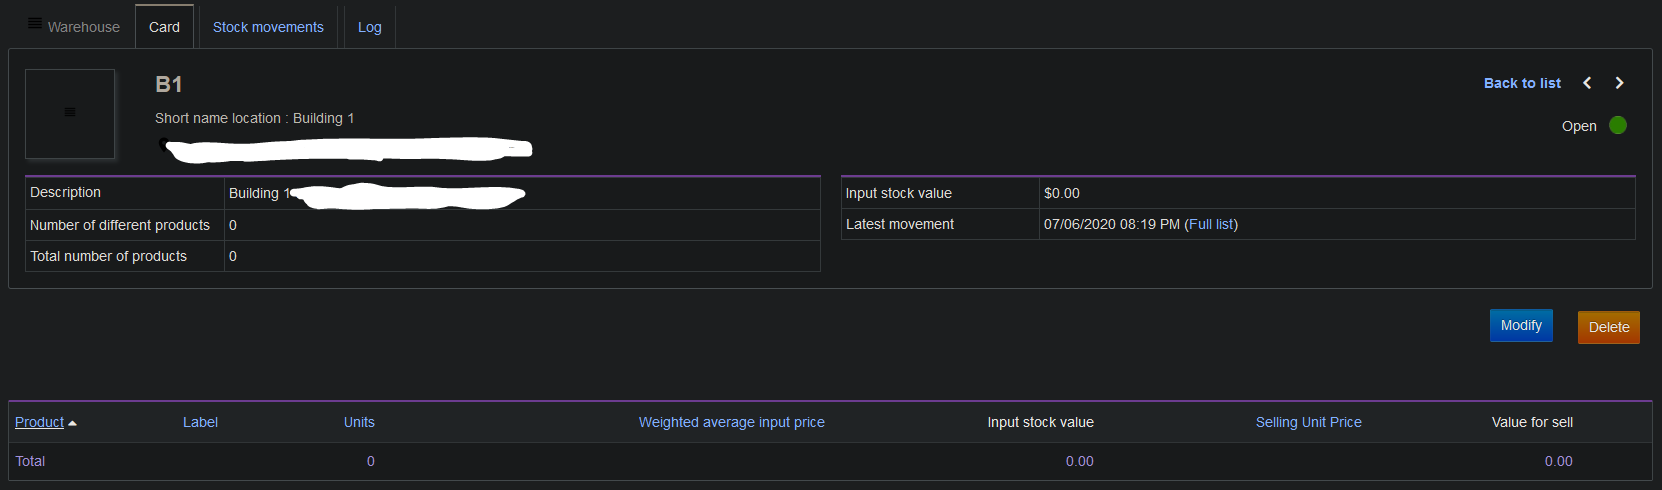Click the Product column sort arrow
This screenshot has width=1662, height=490.
(x=72, y=423)
